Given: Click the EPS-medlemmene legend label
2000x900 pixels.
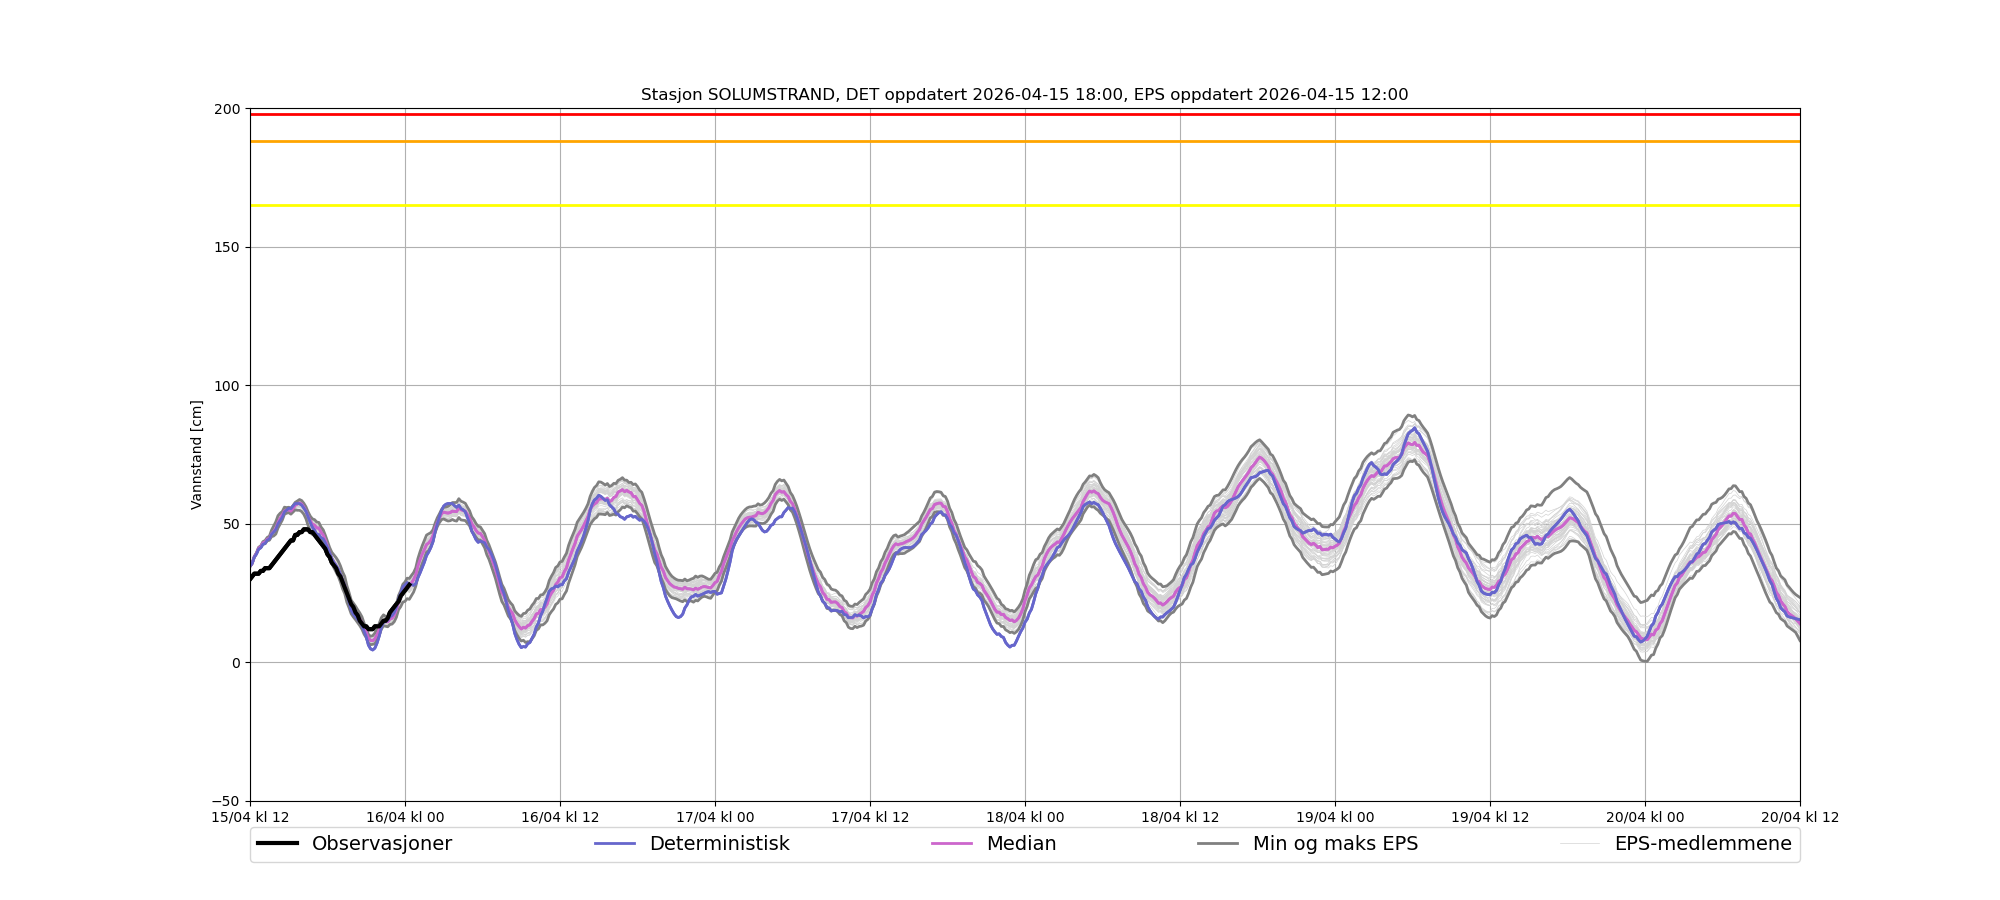Looking at the screenshot, I should pyautogui.click(x=1702, y=844).
